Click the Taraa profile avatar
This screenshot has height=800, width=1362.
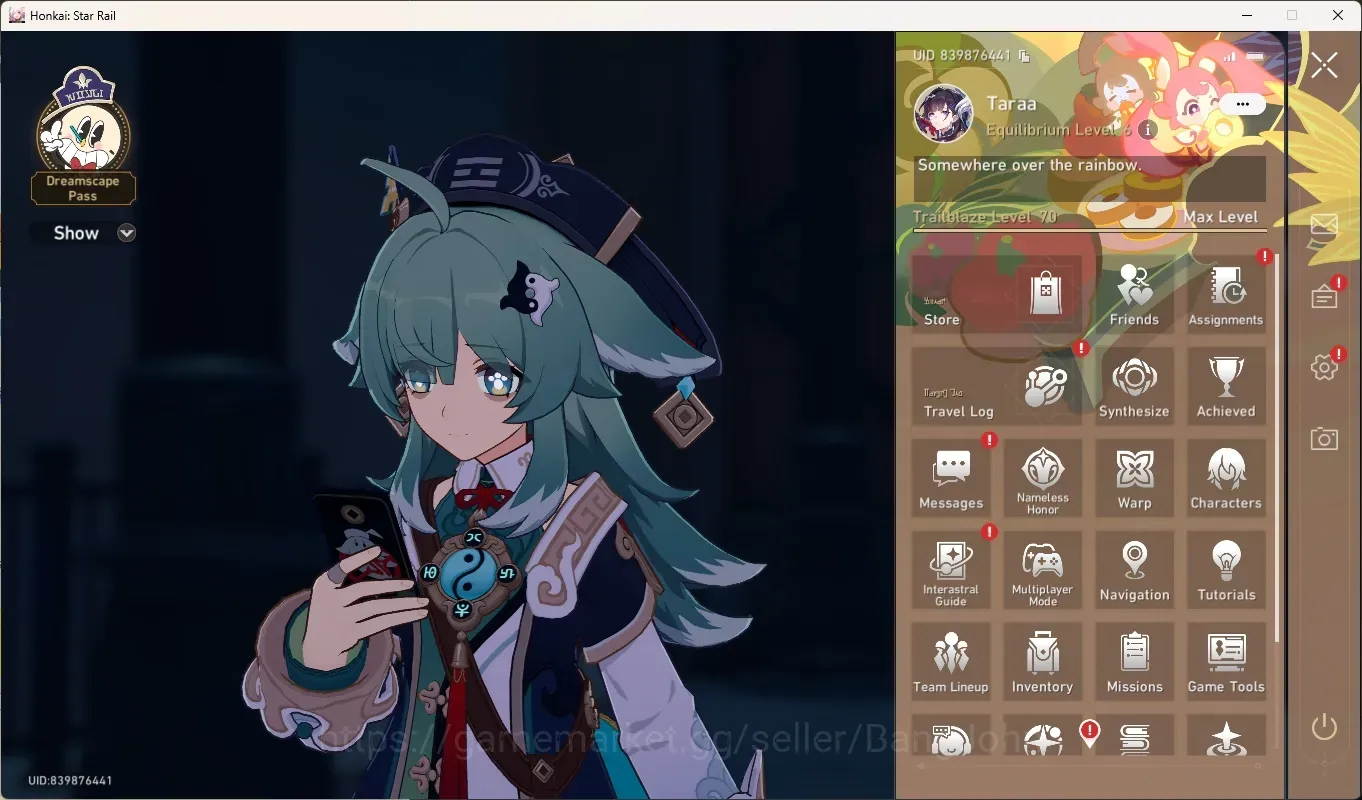pyautogui.click(x=943, y=113)
